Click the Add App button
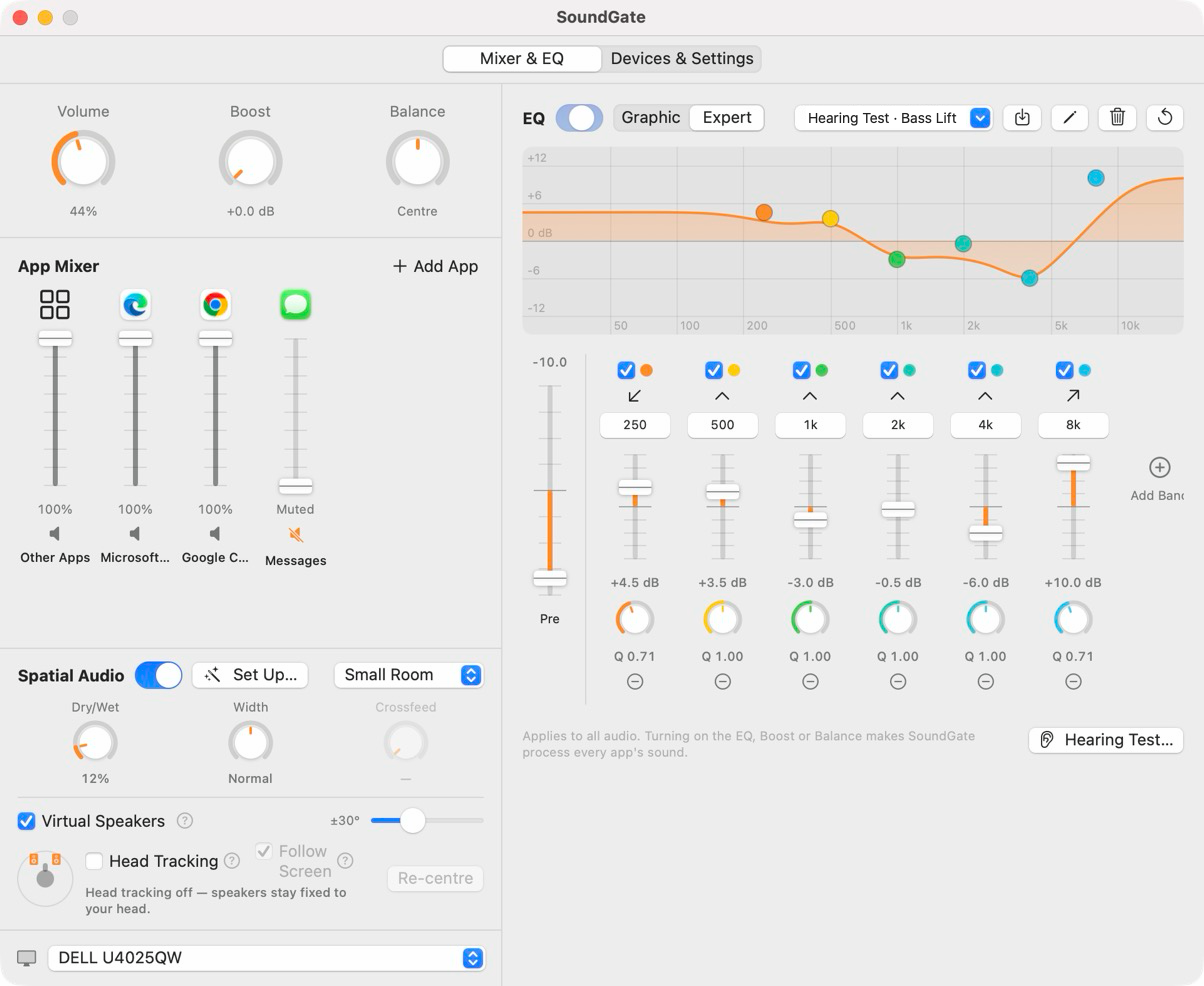1204x986 pixels. pos(435,266)
